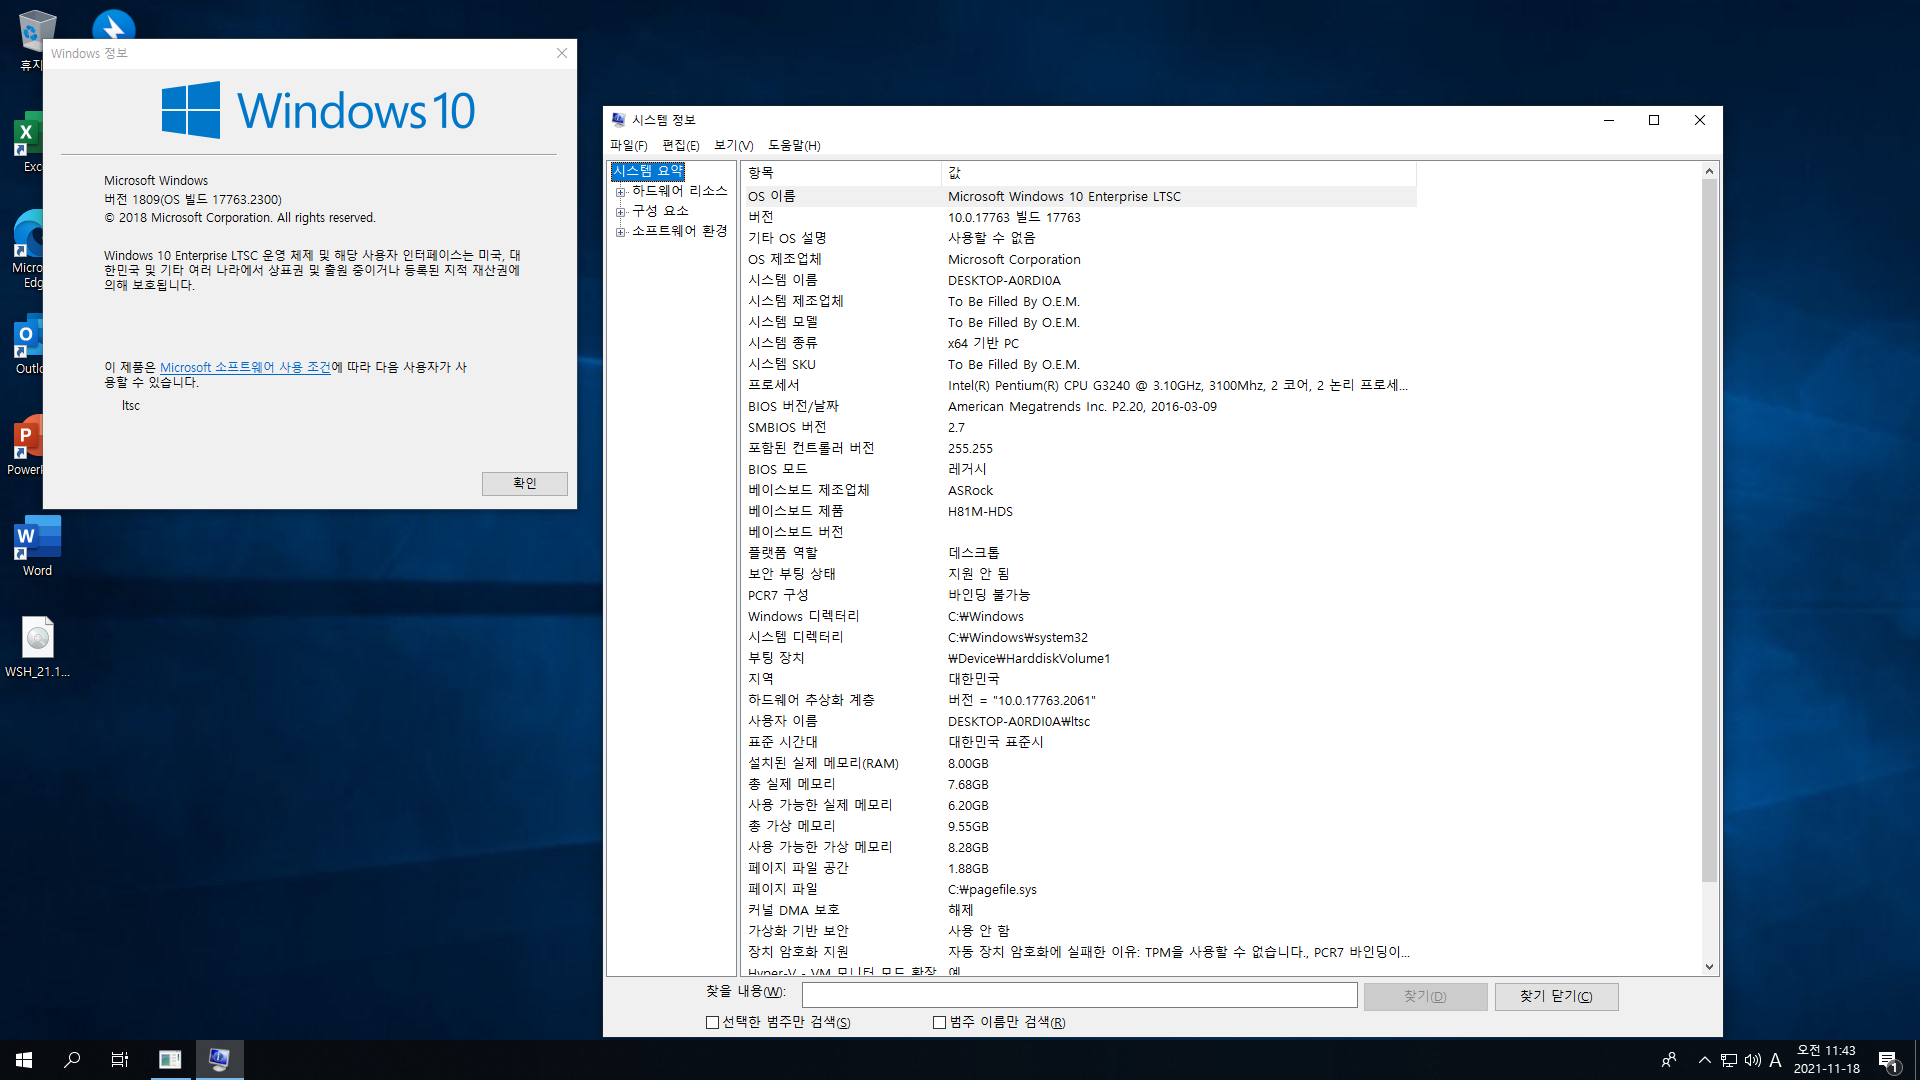Expand the 소프트웨어 환경 node
The image size is (1920, 1080).
point(620,232)
